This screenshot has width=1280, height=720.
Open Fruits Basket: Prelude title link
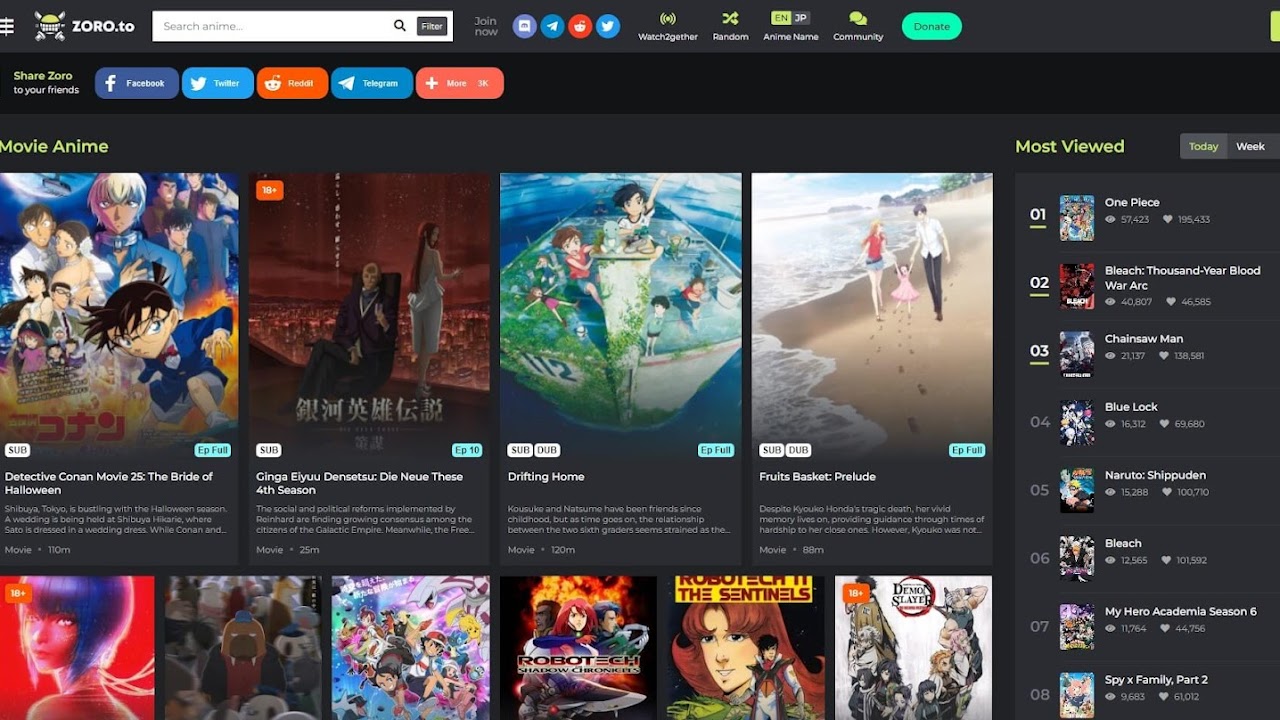[x=817, y=477]
